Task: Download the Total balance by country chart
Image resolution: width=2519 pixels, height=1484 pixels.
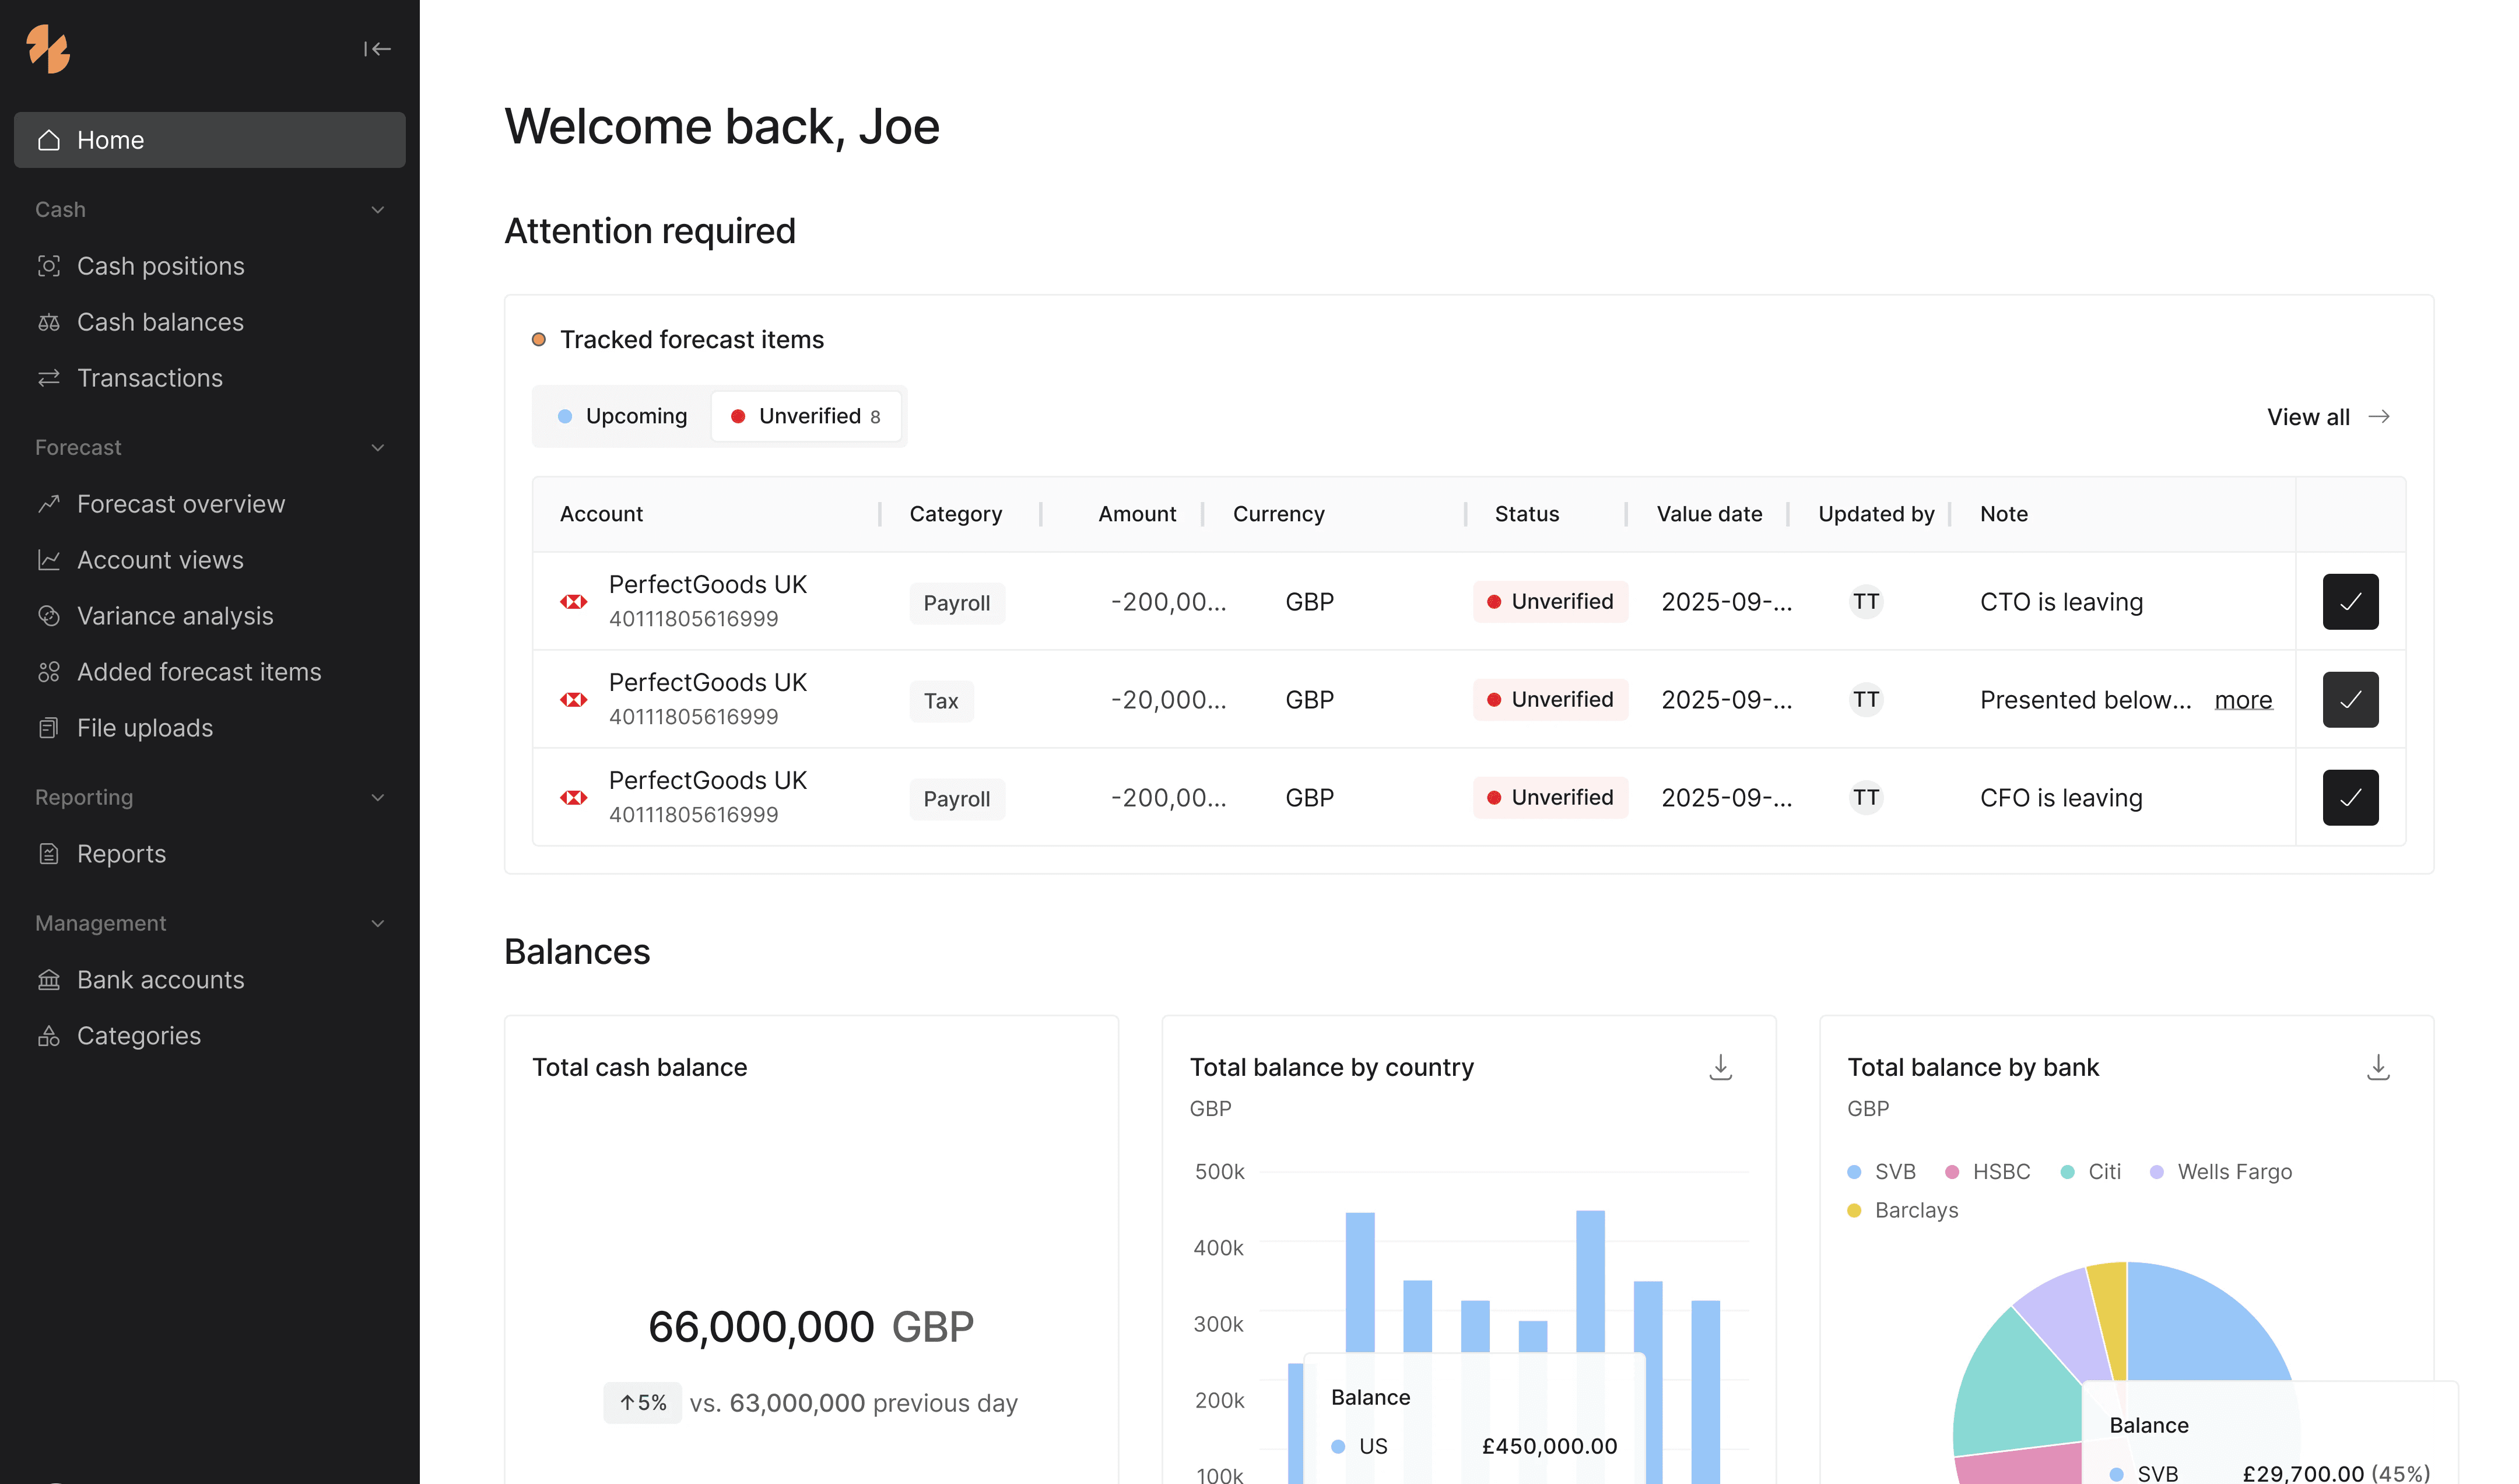Action: point(1720,1067)
